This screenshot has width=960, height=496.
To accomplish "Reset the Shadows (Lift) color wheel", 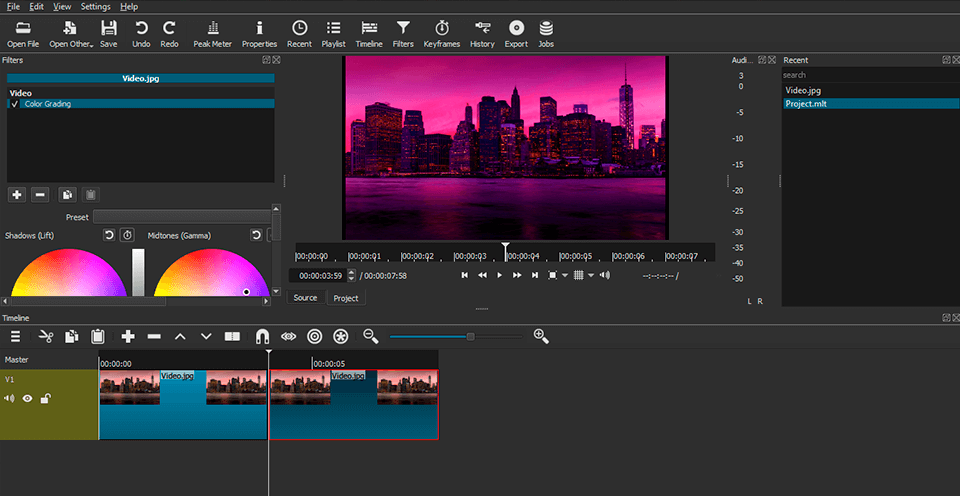I will point(109,235).
